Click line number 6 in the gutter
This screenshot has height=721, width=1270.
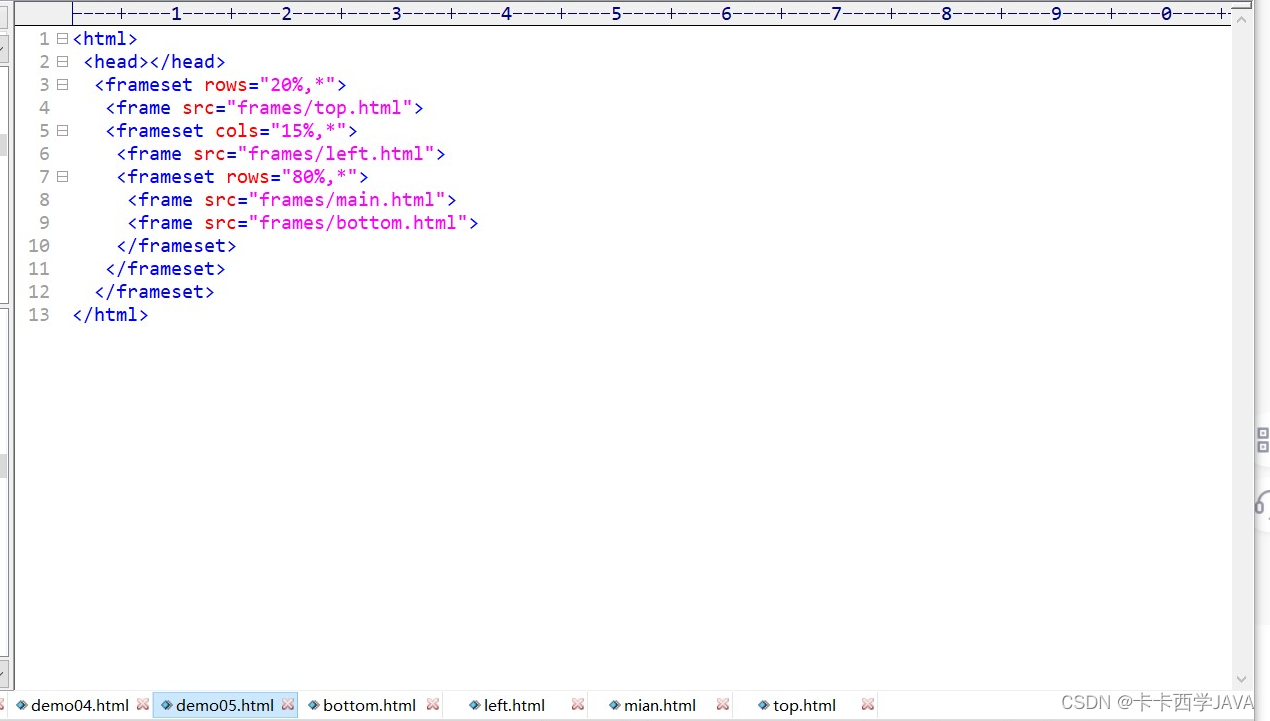click(44, 153)
